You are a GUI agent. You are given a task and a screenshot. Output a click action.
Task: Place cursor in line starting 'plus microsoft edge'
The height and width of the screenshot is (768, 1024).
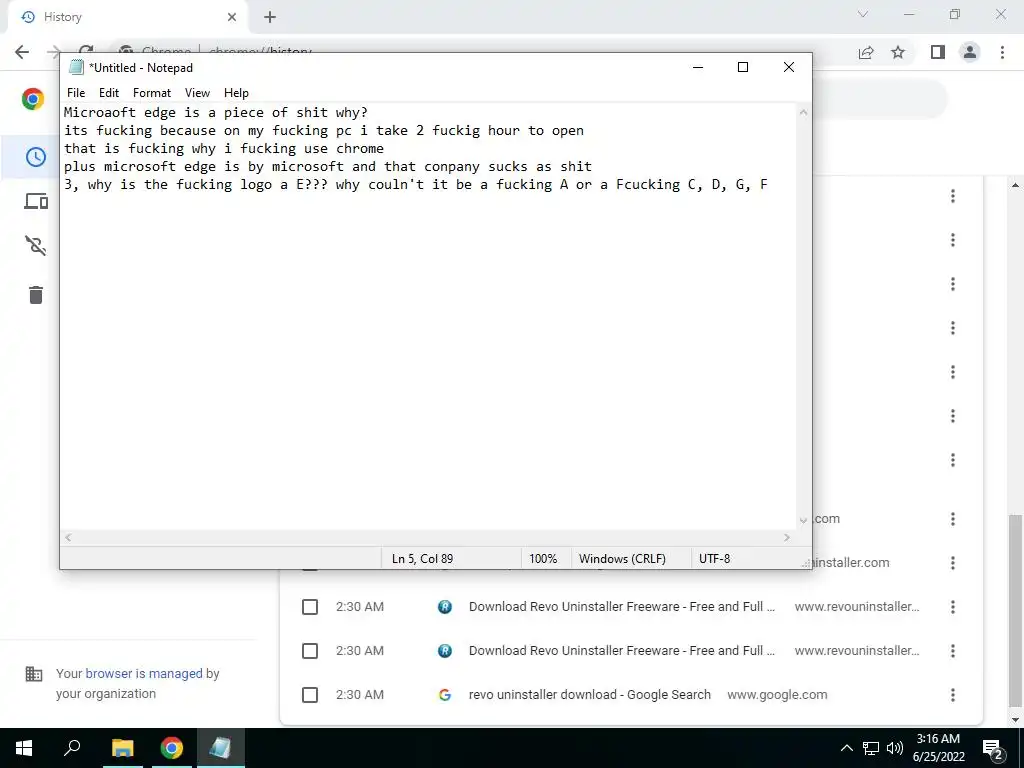pyautogui.click(x=328, y=167)
